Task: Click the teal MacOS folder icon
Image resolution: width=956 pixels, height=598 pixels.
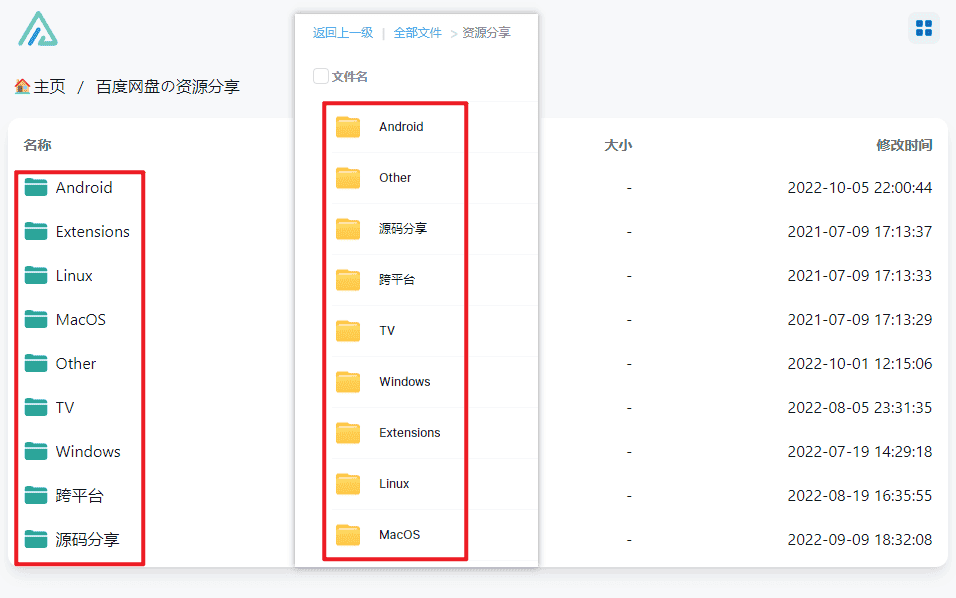Action: click(36, 319)
